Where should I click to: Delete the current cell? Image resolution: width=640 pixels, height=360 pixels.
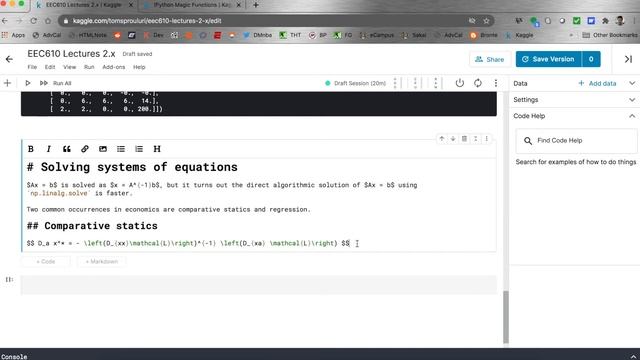coord(464,139)
